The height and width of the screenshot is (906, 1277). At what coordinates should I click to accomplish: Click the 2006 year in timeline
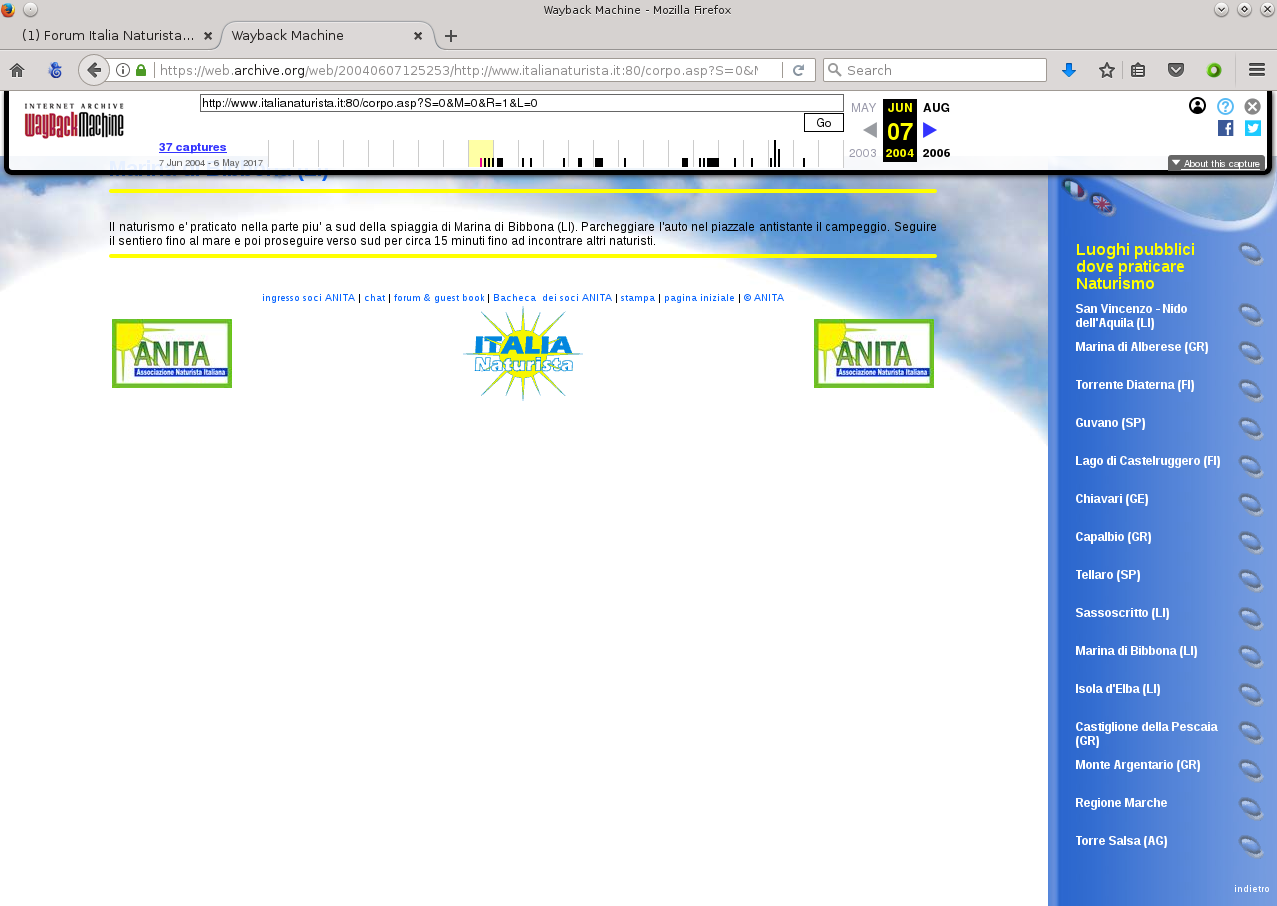click(936, 153)
